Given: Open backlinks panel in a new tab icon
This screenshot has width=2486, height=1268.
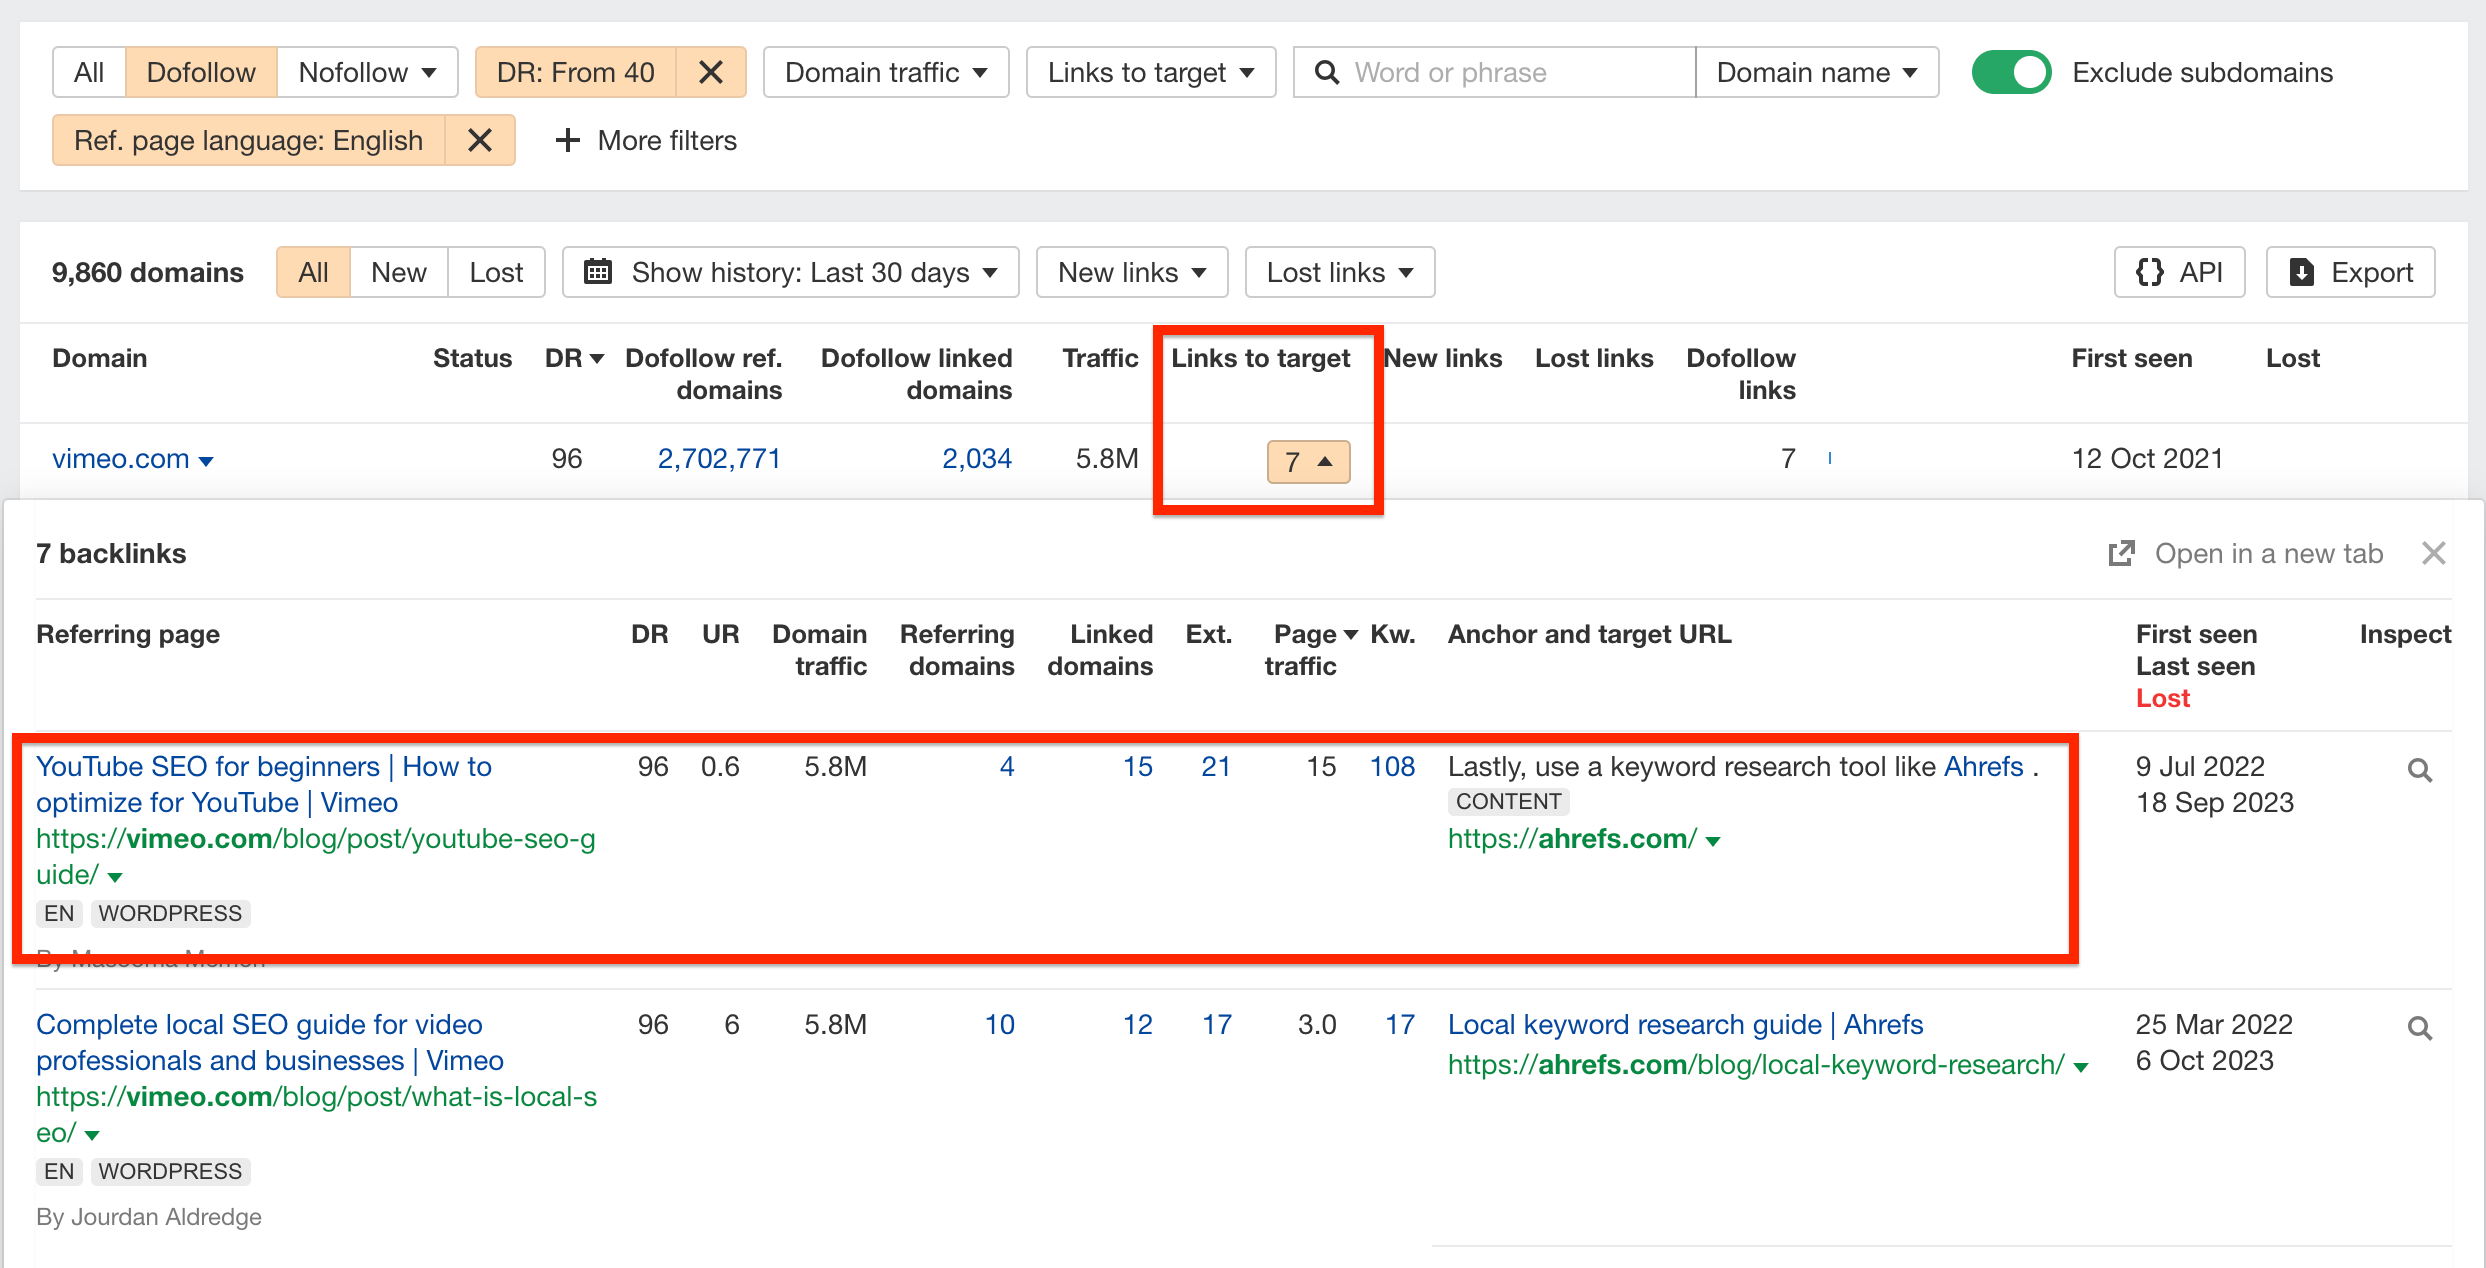Looking at the screenshot, I should [x=2121, y=553].
